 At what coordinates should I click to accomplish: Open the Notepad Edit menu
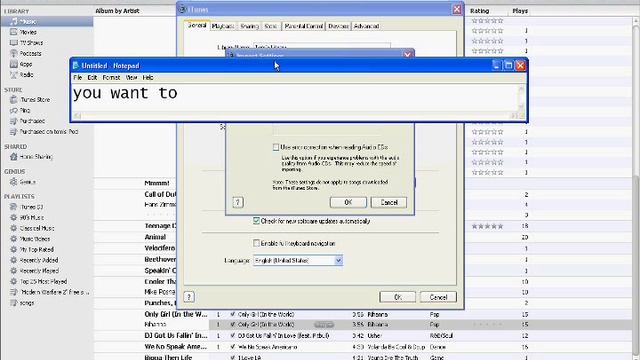(x=92, y=77)
